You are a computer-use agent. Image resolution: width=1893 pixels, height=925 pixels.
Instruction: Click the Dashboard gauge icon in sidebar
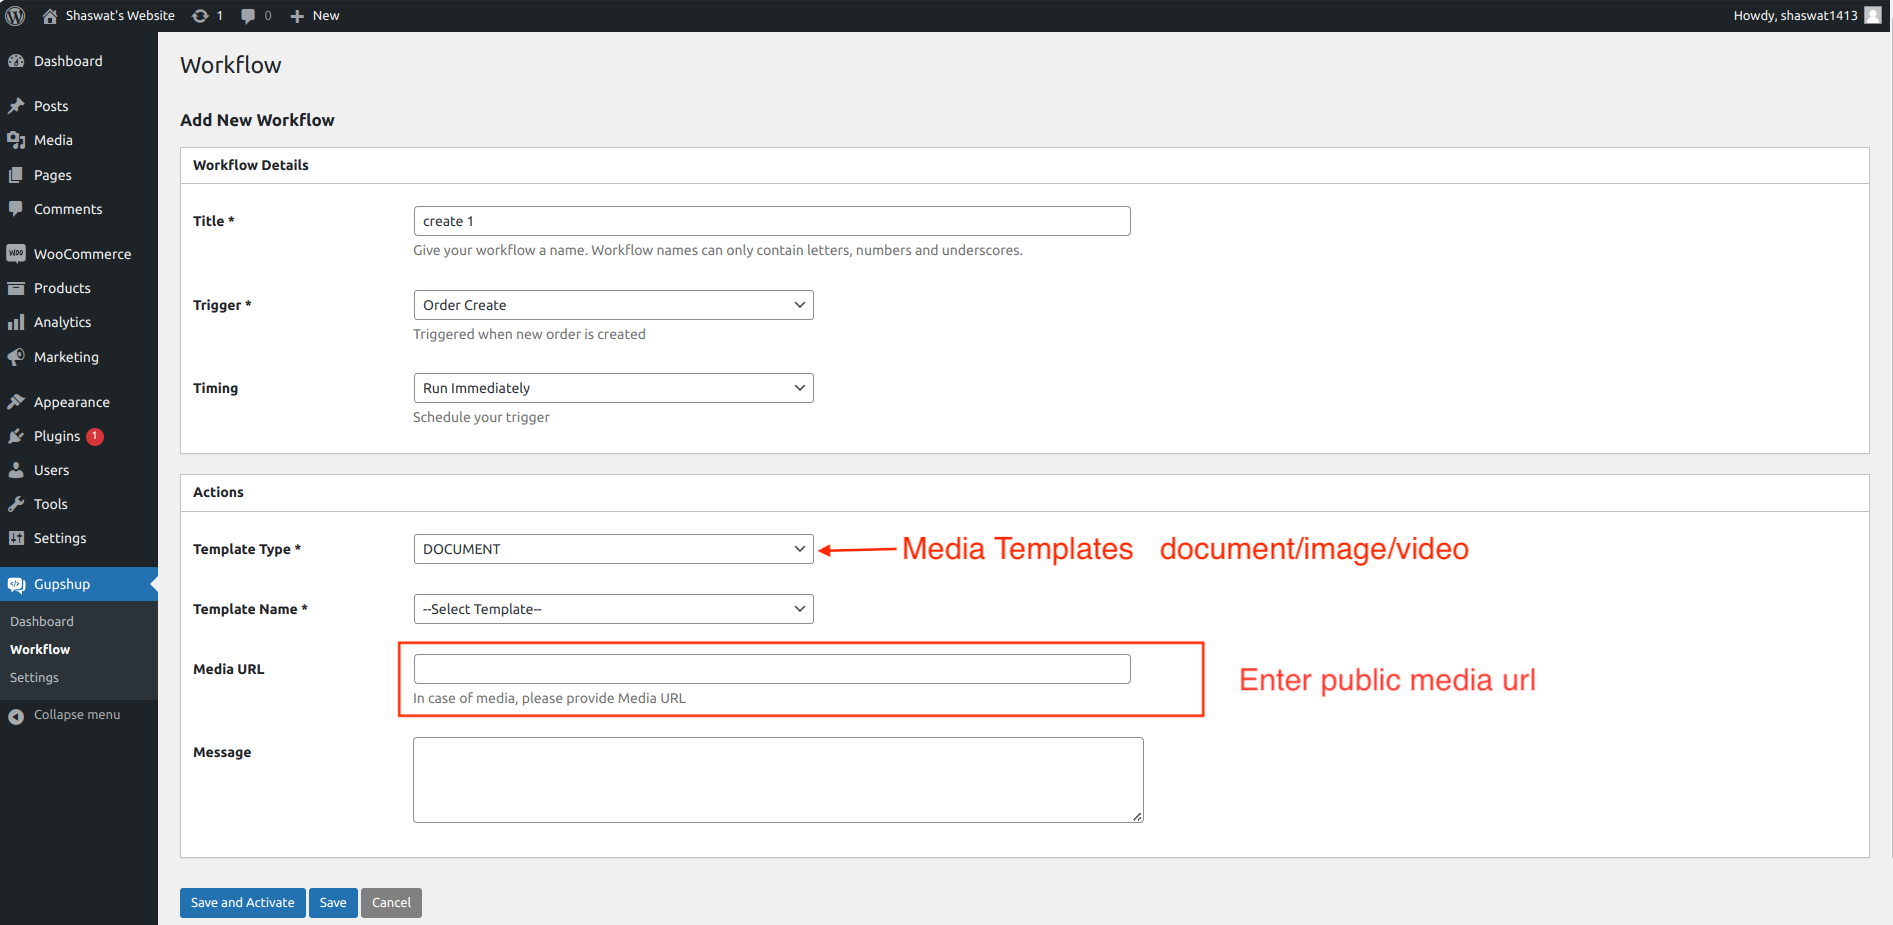tap(16, 61)
